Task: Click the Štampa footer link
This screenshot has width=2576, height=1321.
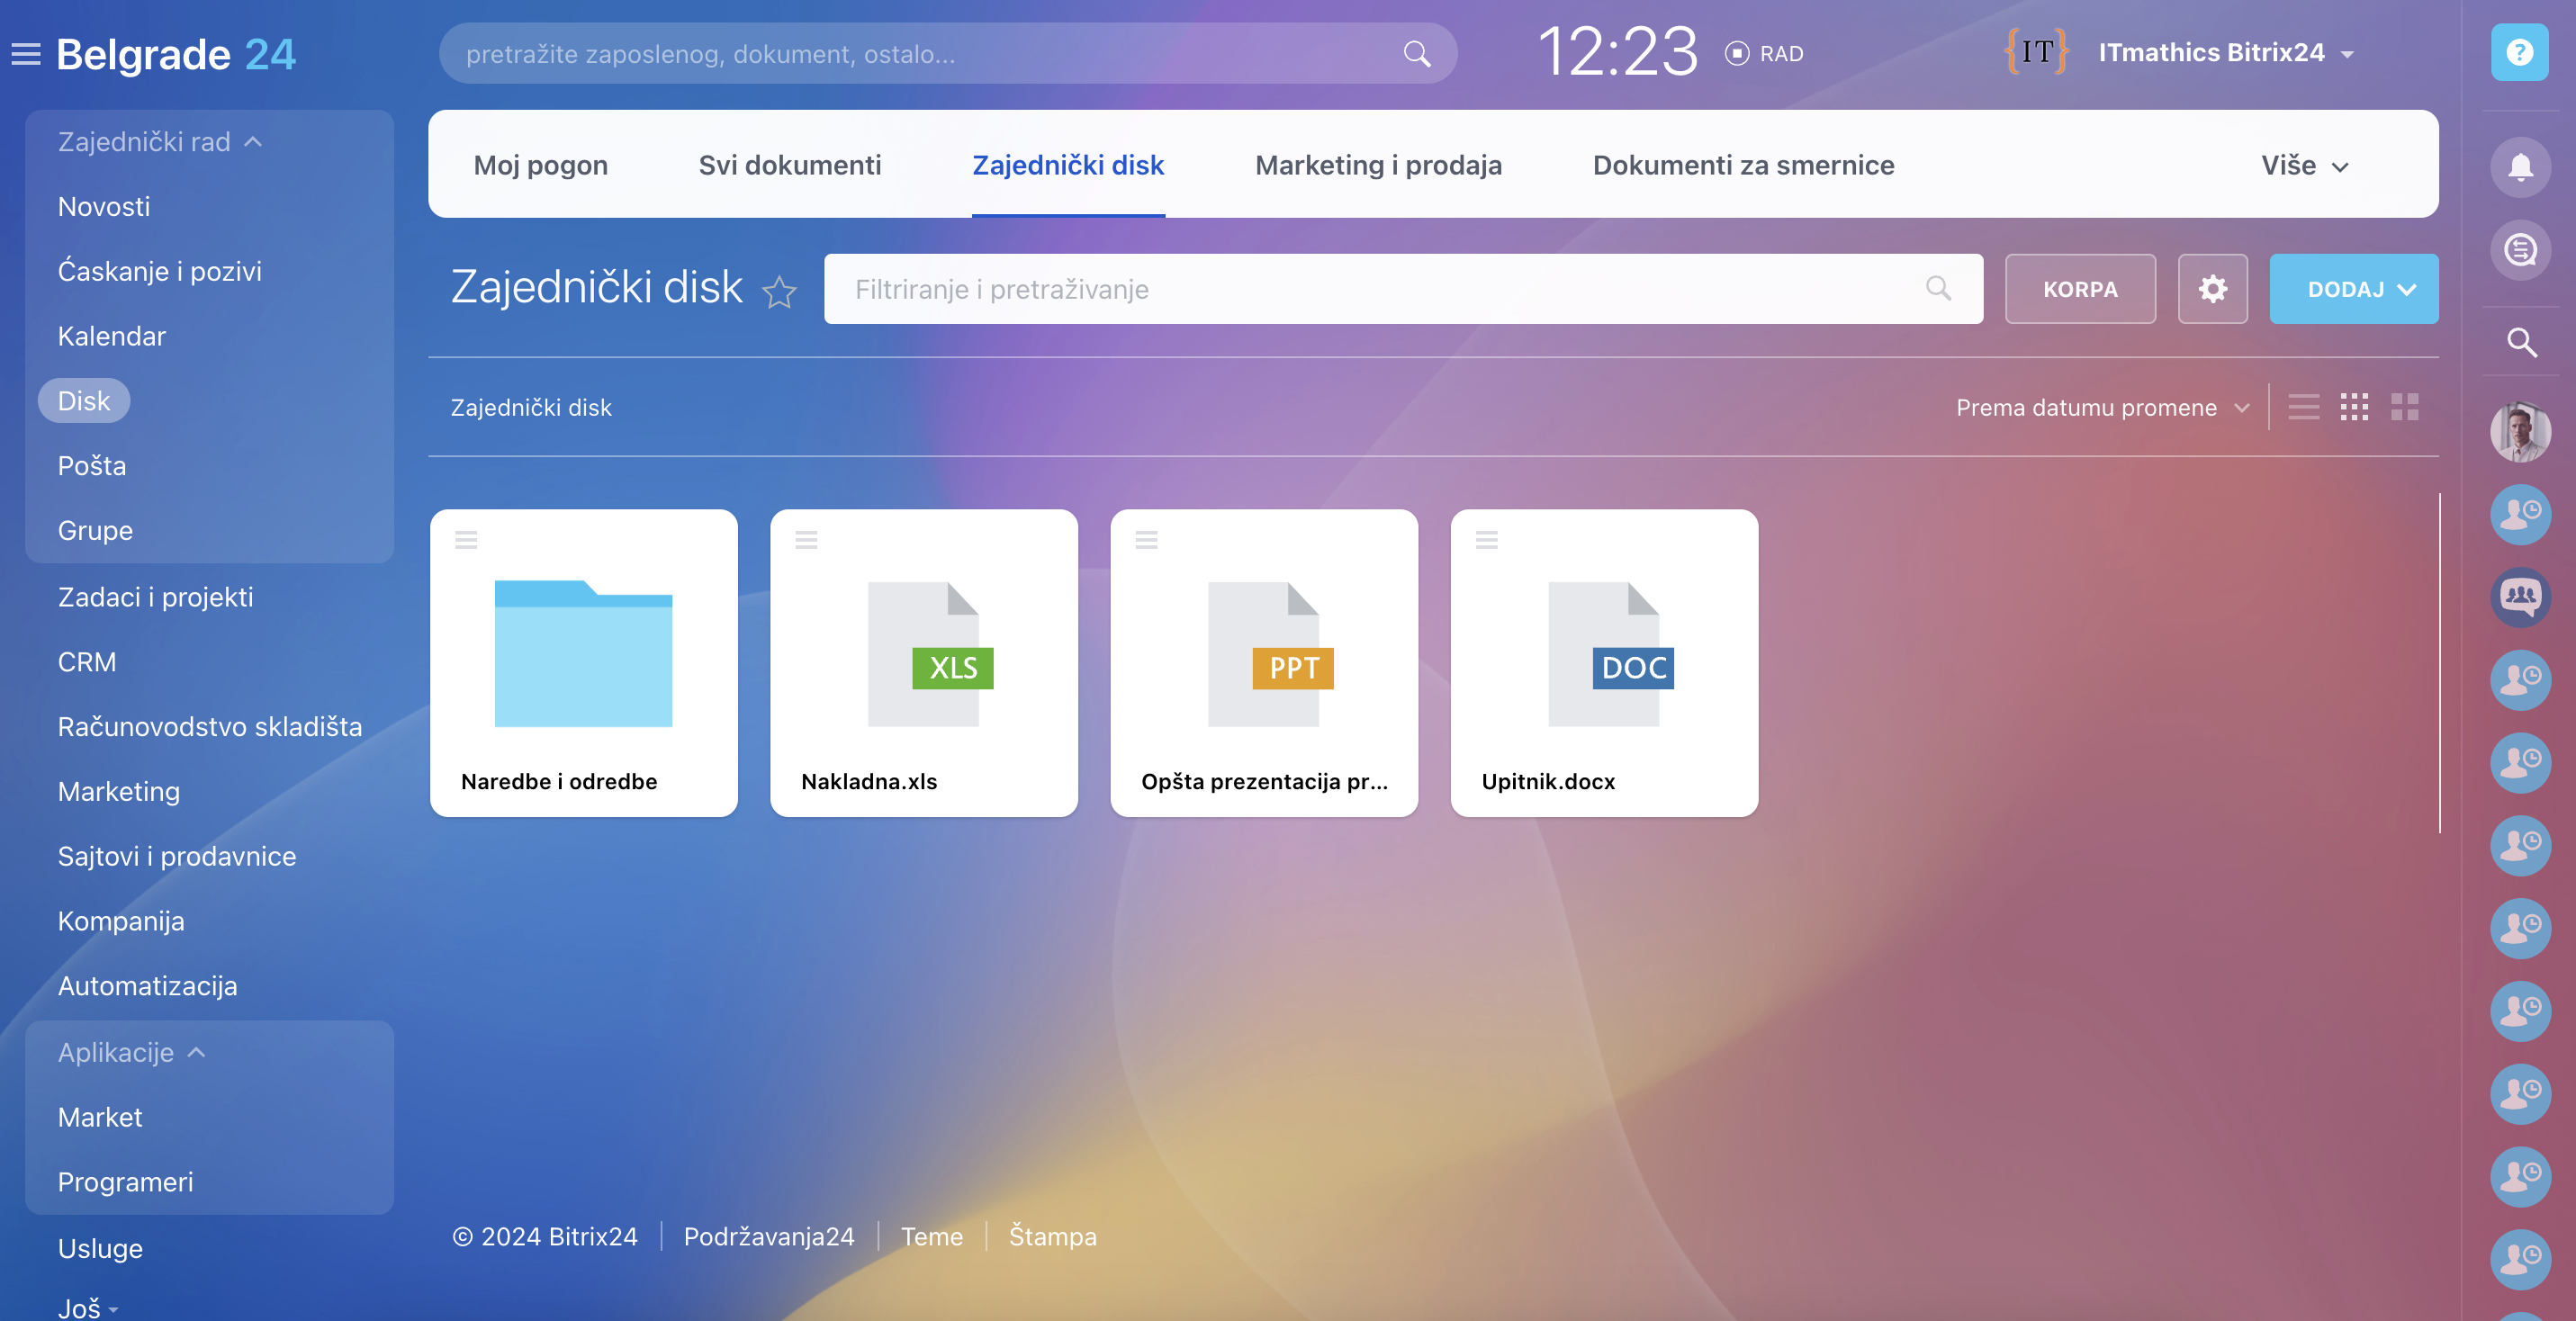Action: coord(1052,1236)
